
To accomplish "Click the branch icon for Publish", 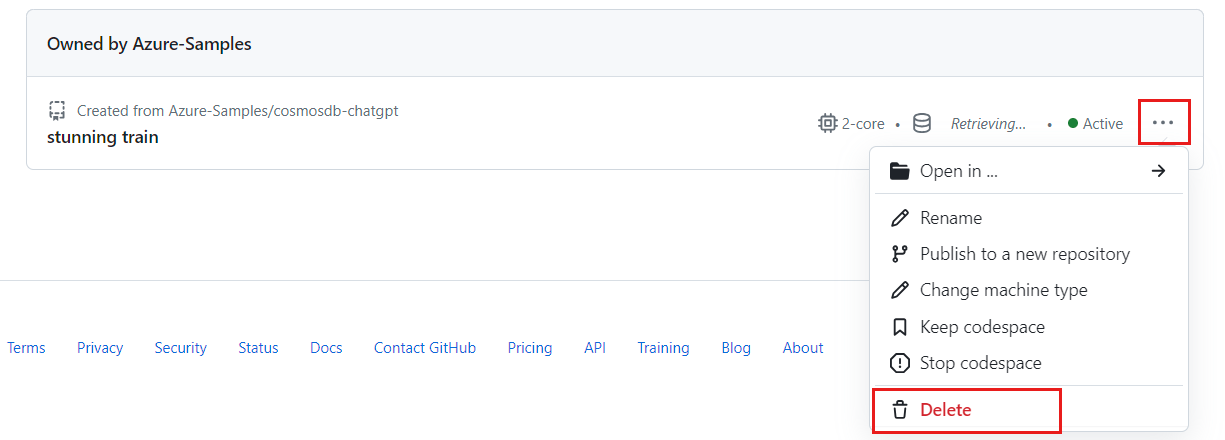I will coord(900,254).
